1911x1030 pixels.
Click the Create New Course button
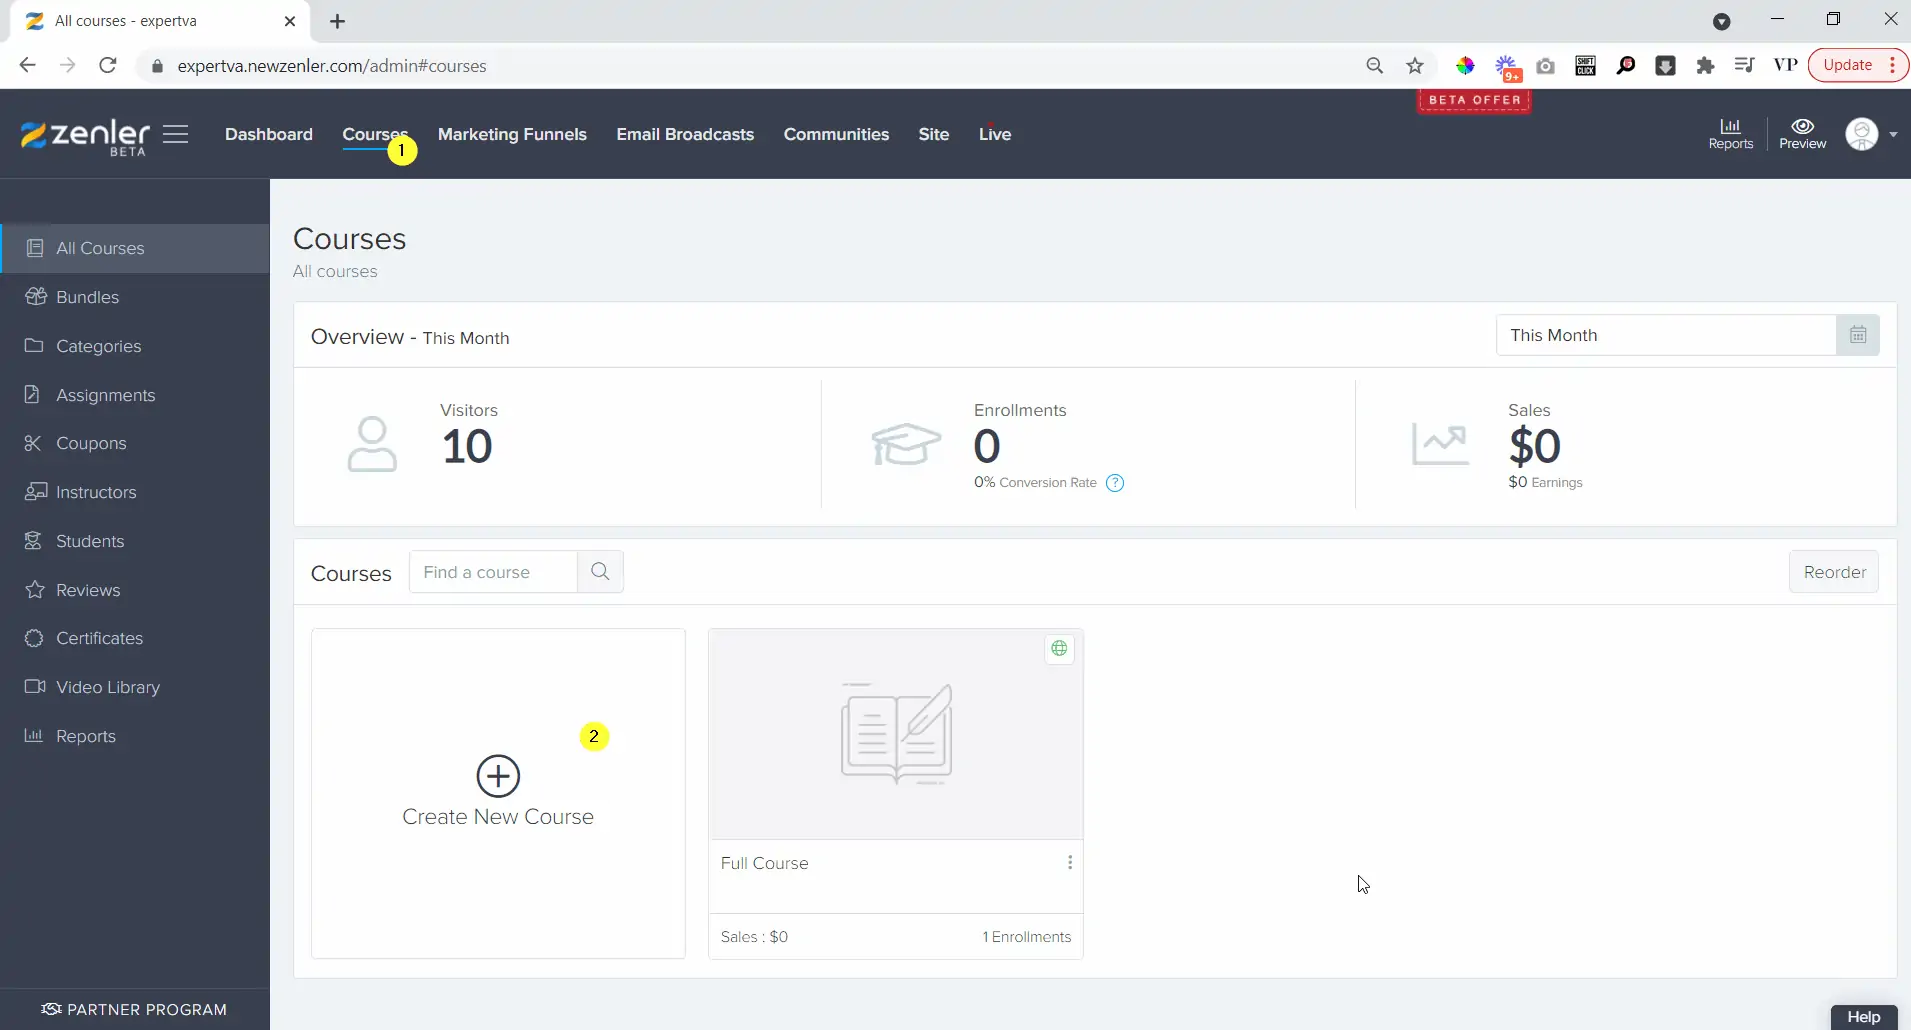click(497, 791)
